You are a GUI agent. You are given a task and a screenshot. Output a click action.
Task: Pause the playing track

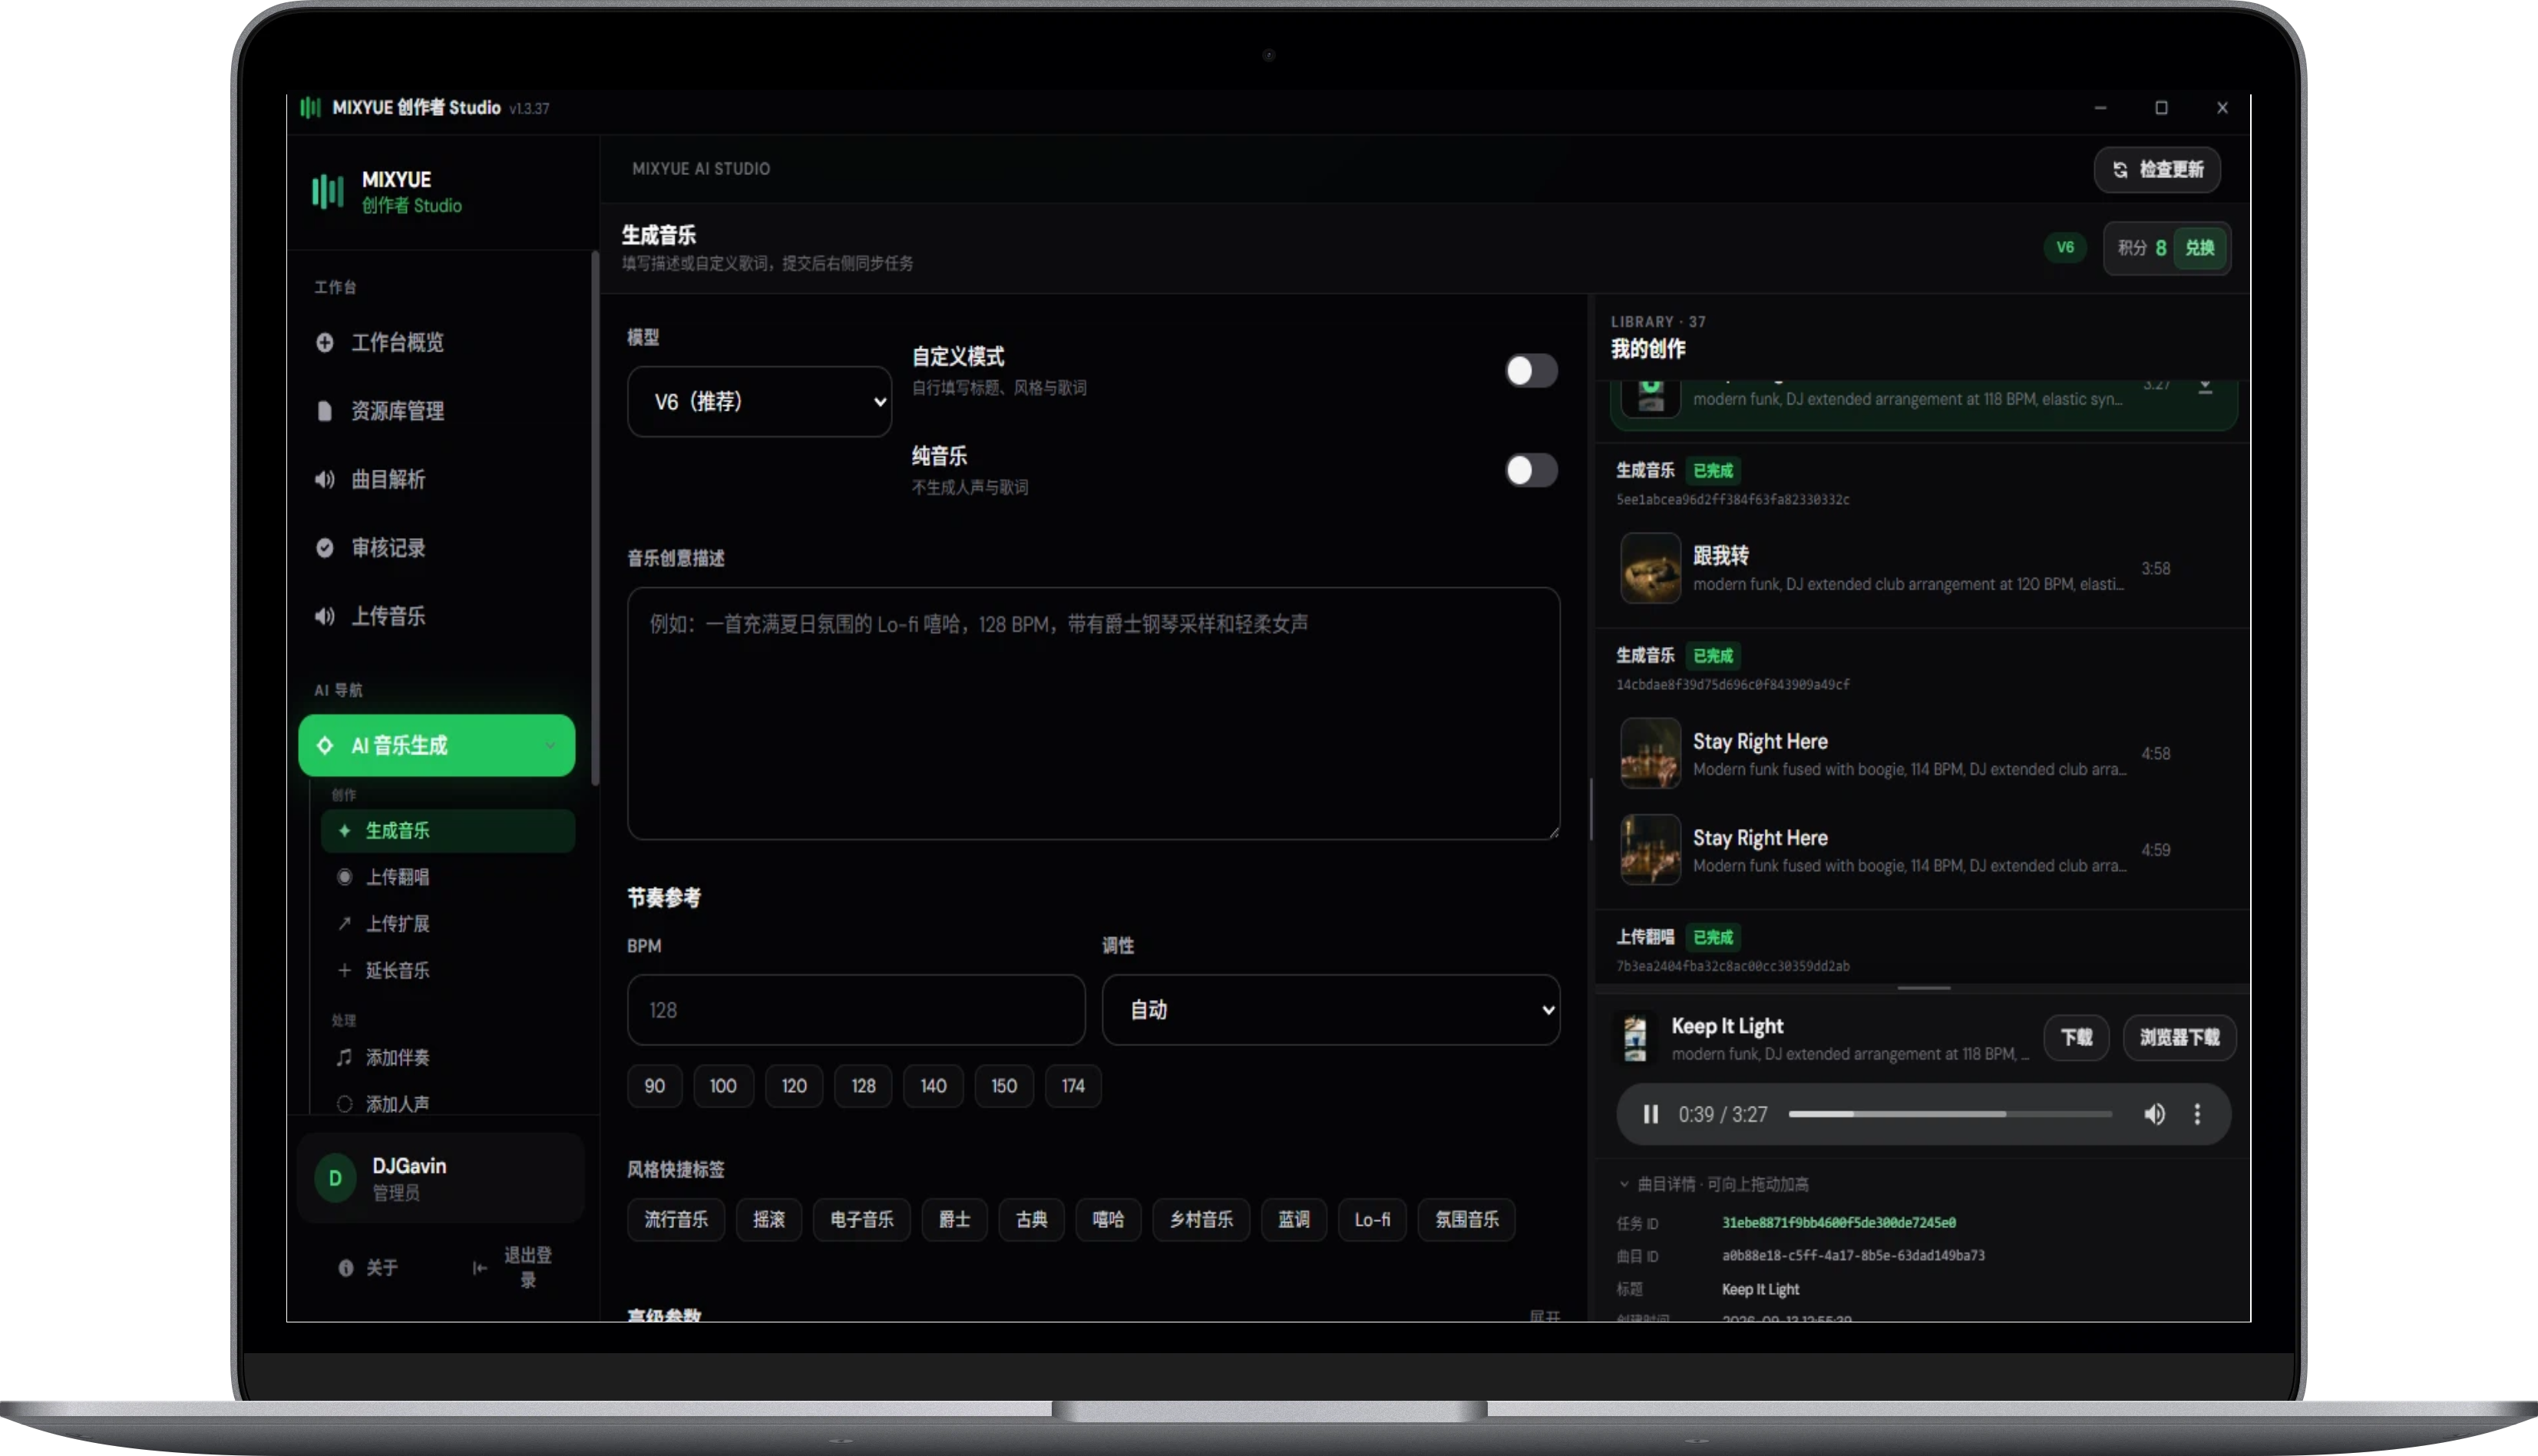tap(1651, 1114)
